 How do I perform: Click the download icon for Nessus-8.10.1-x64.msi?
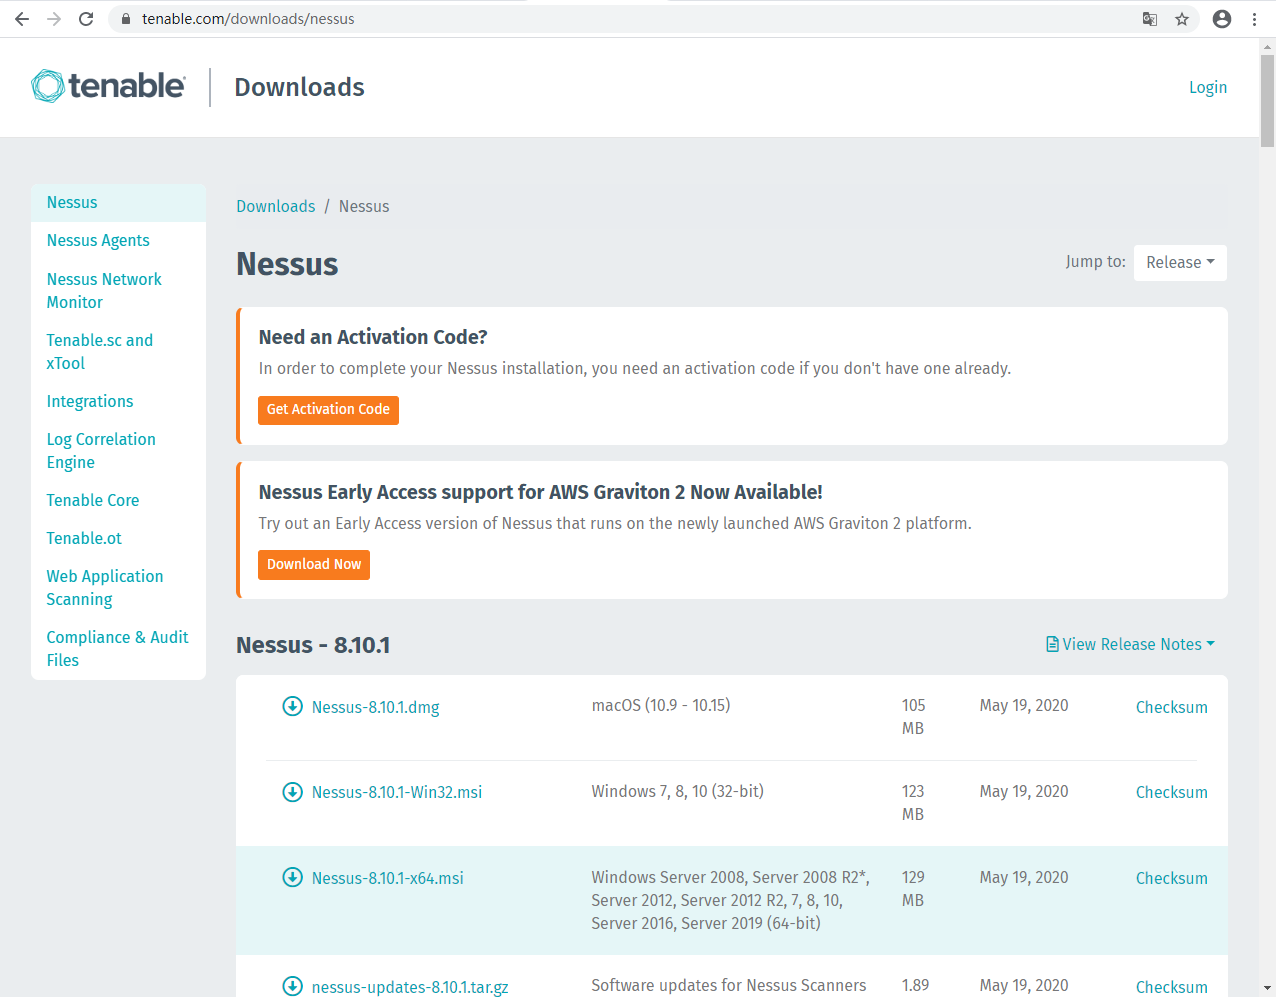(x=292, y=877)
